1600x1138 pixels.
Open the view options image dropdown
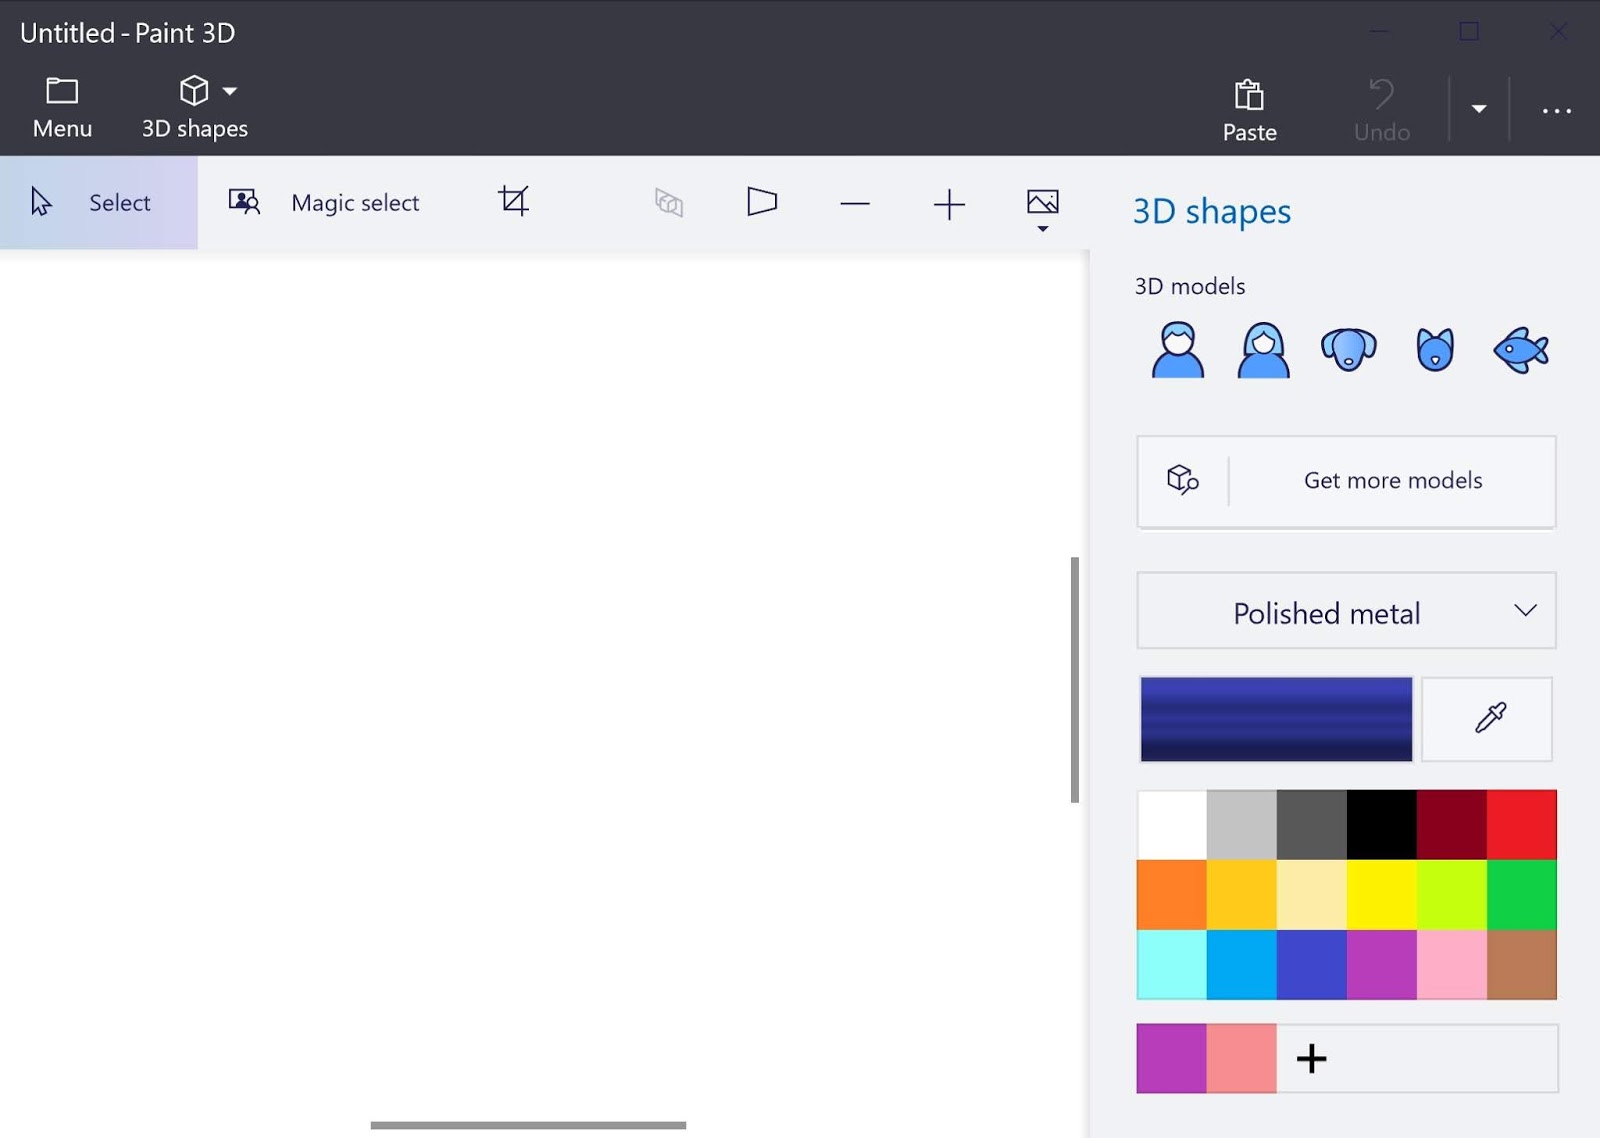(1042, 208)
